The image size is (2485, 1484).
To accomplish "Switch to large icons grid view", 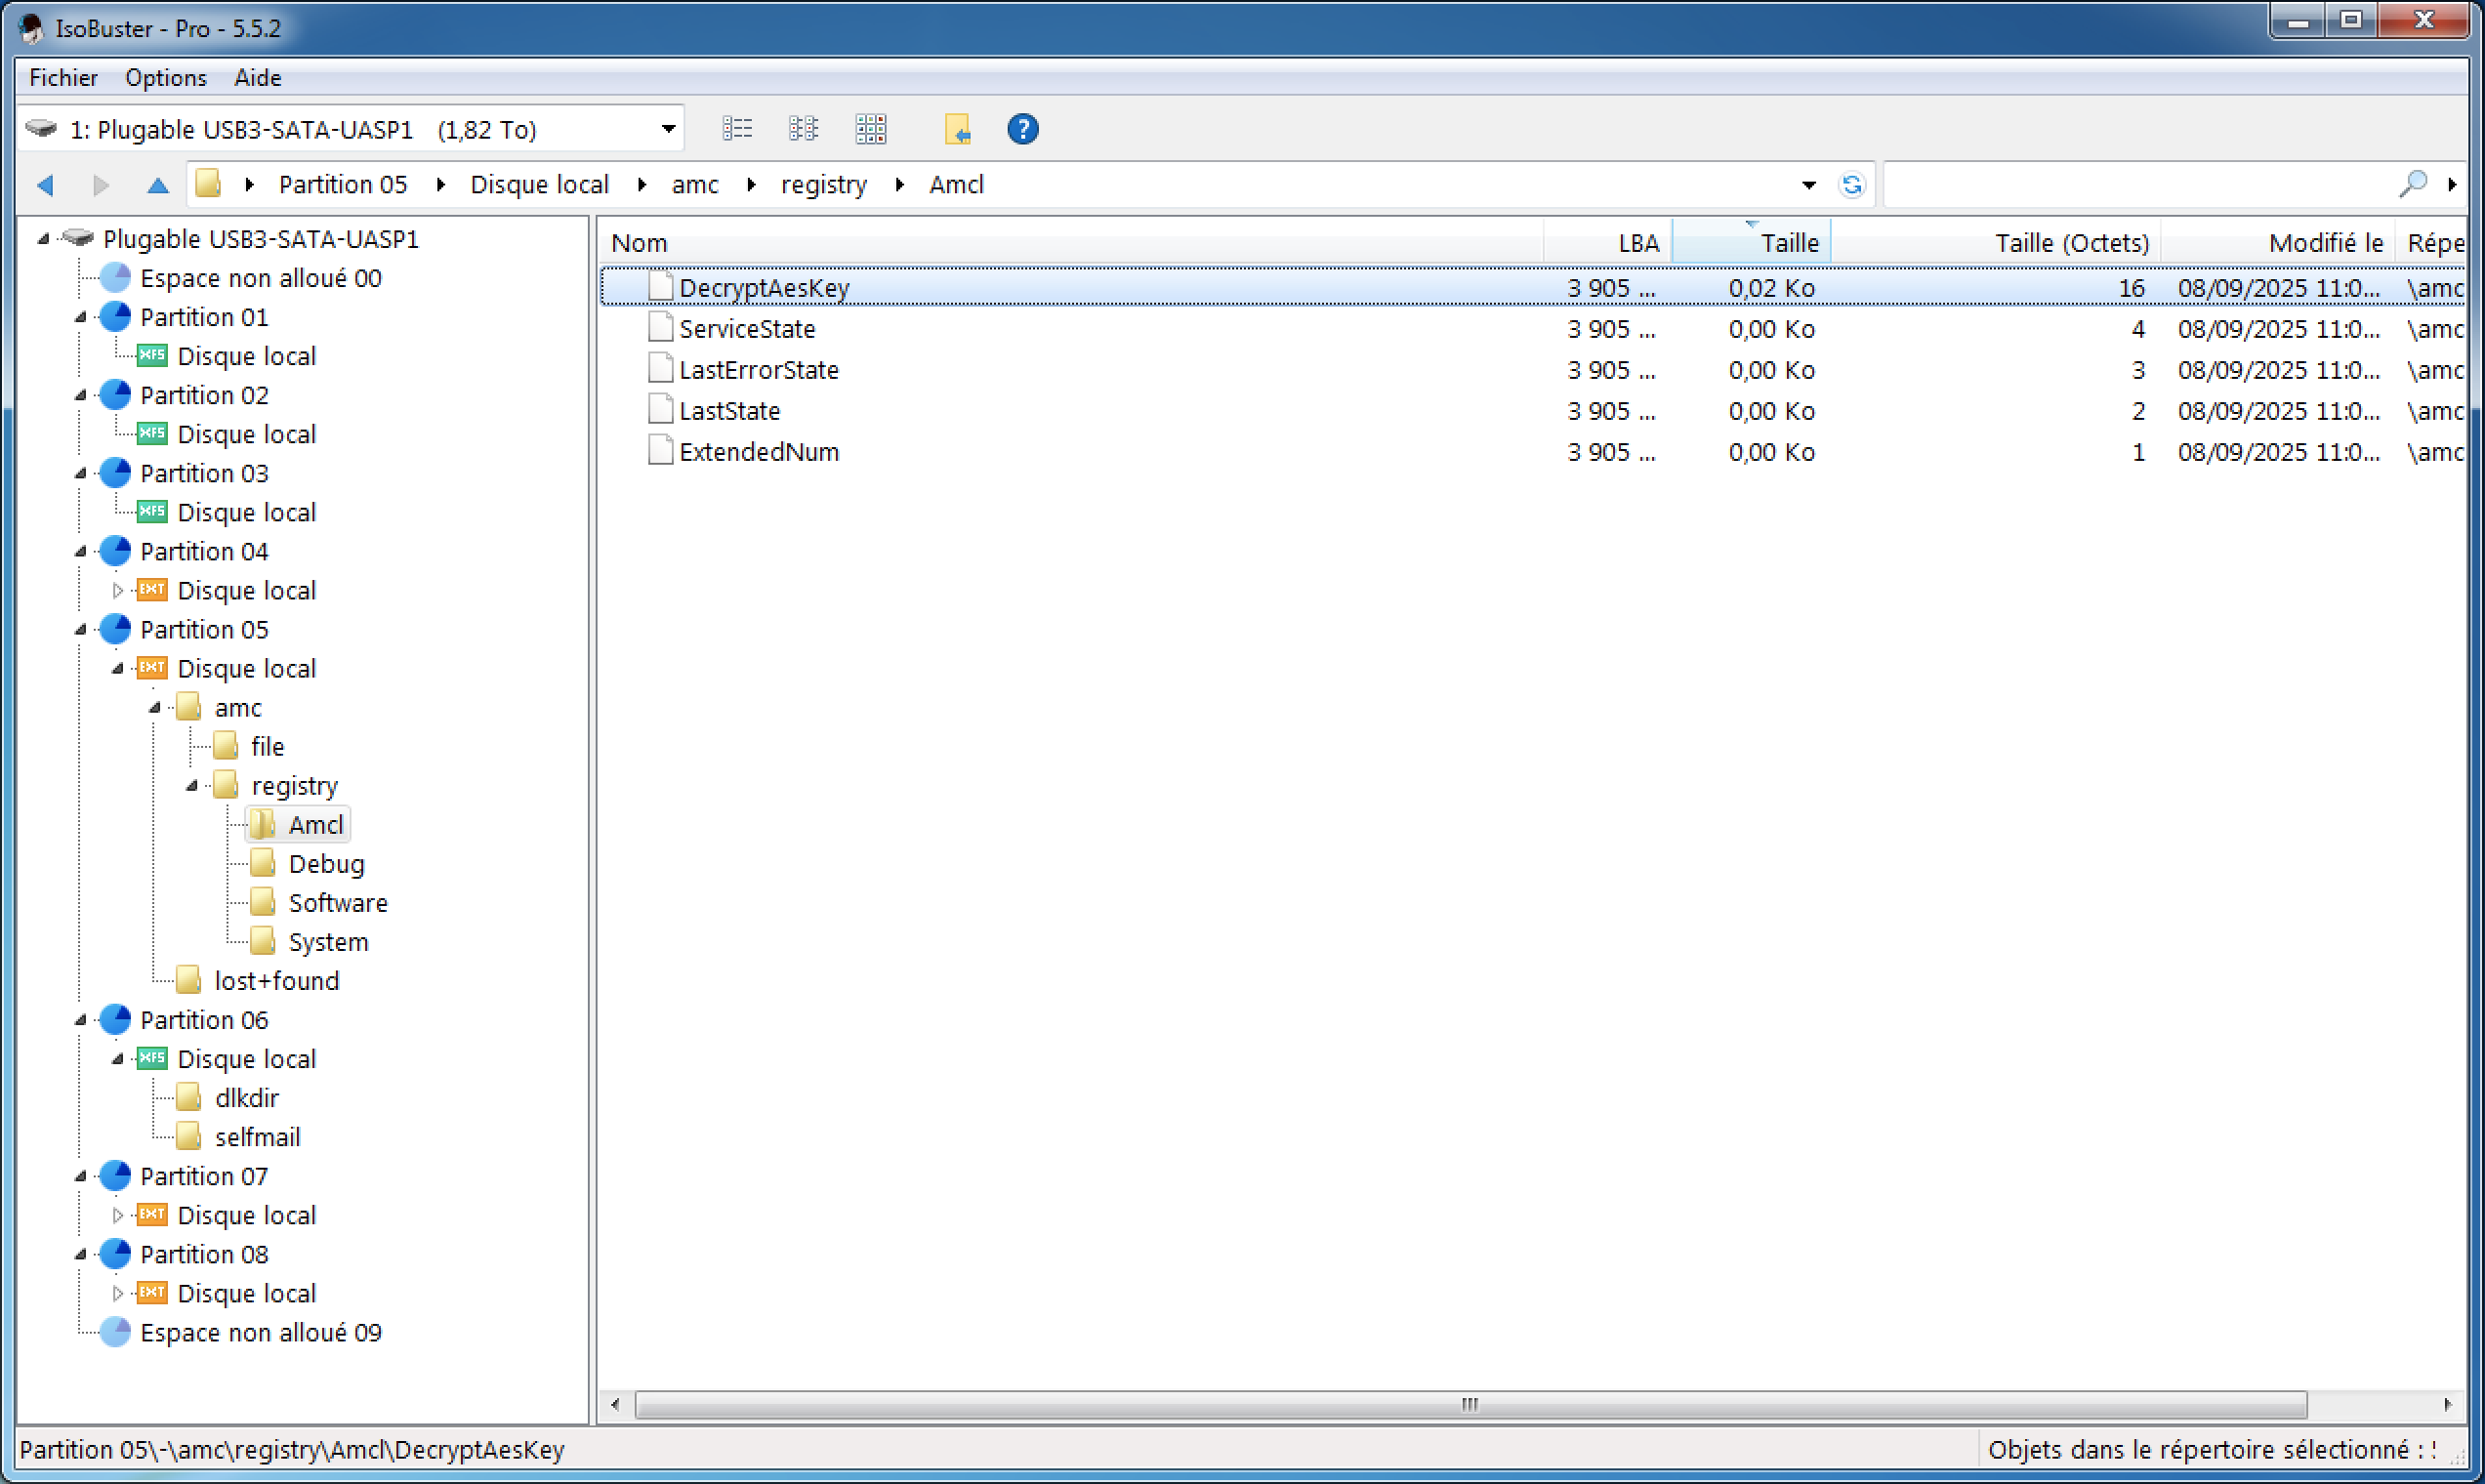I will (x=870, y=129).
